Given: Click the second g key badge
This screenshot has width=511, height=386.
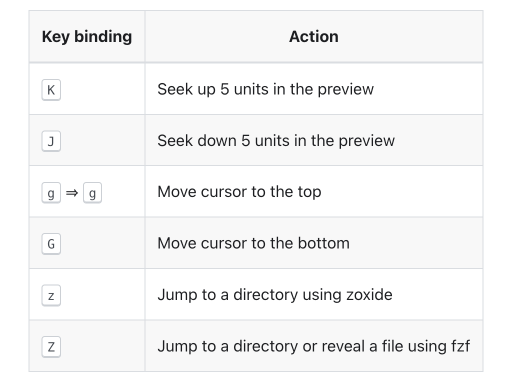Looking at the screenshot, I should [x=92, y=192].
